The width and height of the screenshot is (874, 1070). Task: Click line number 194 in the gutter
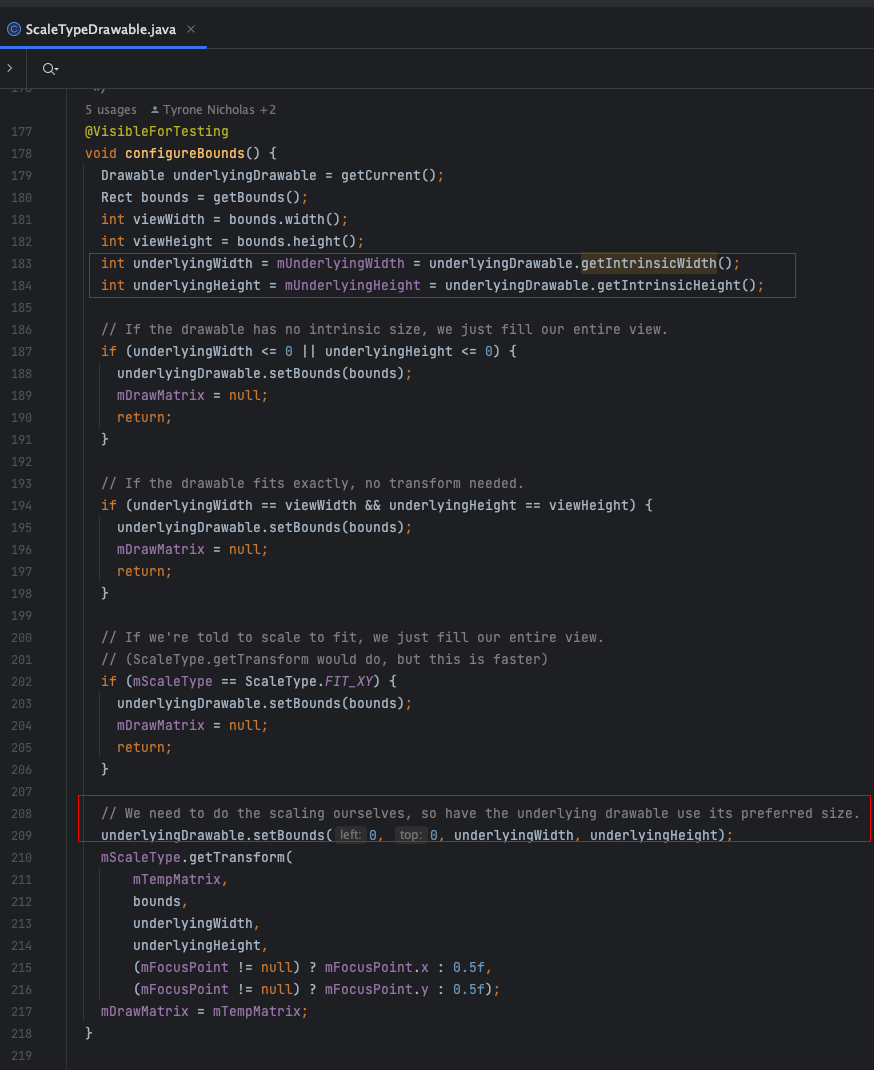[x=21, y=506]
